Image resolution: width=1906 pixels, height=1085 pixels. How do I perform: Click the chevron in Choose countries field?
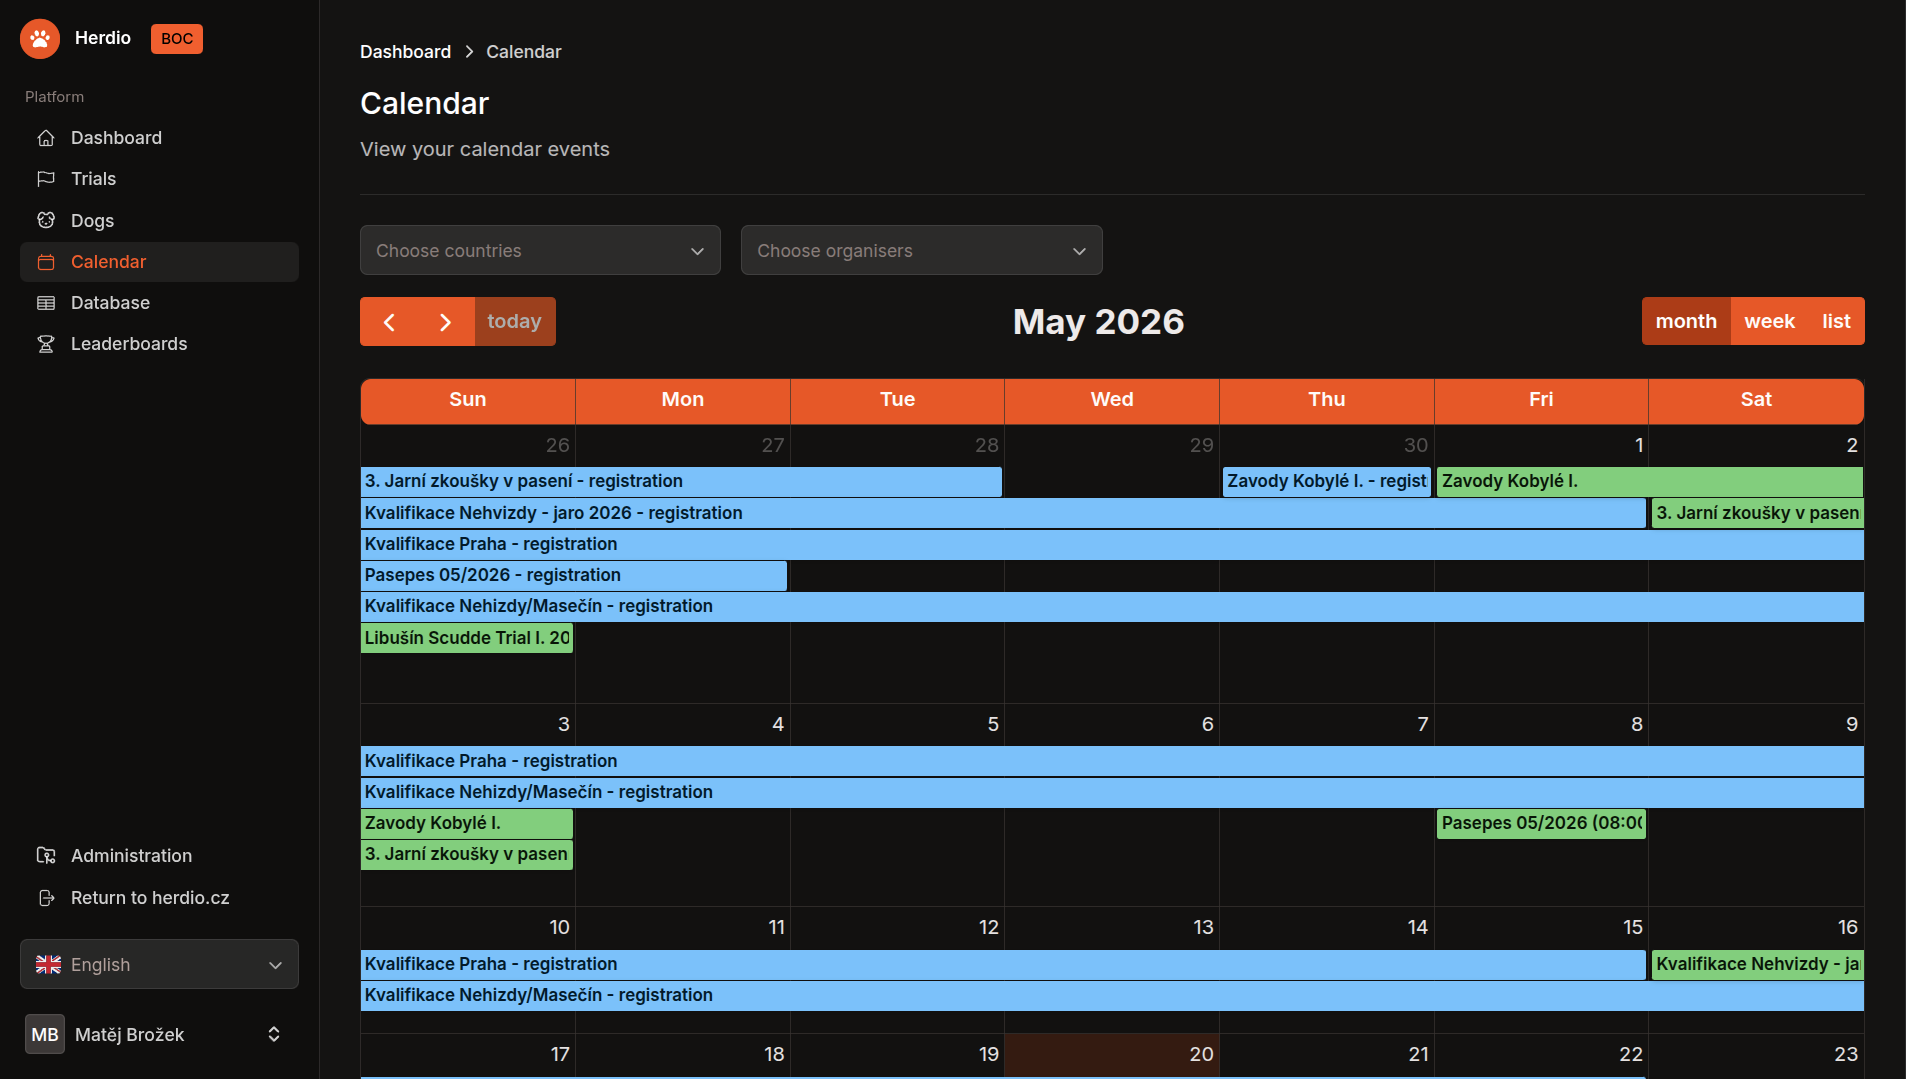coord(697,251)
